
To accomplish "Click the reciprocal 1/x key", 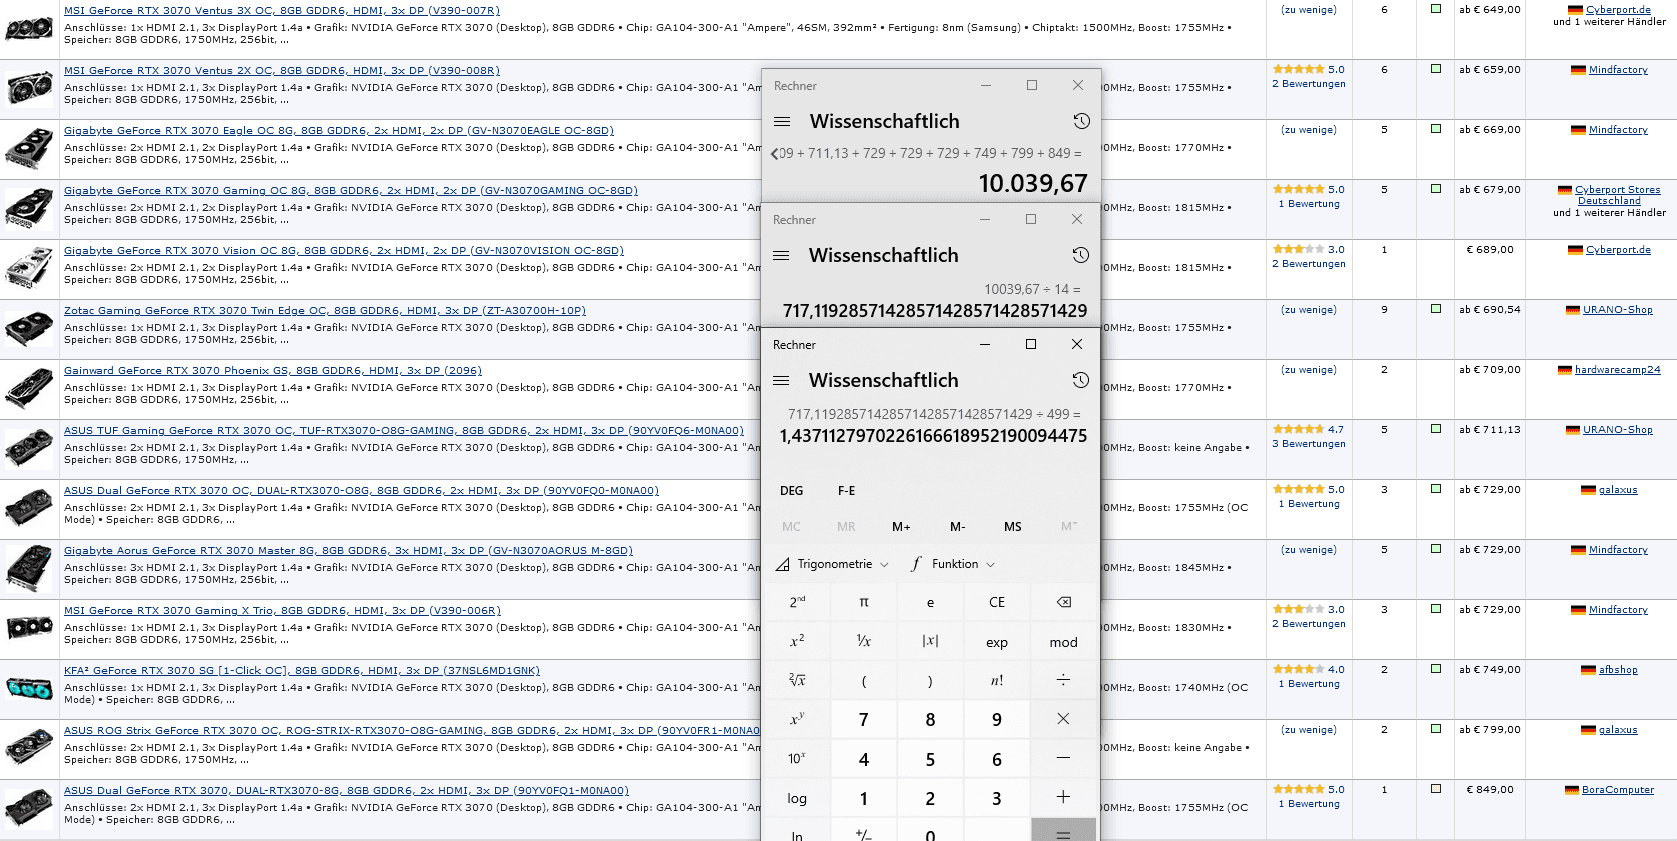I will tap(864, 641).
